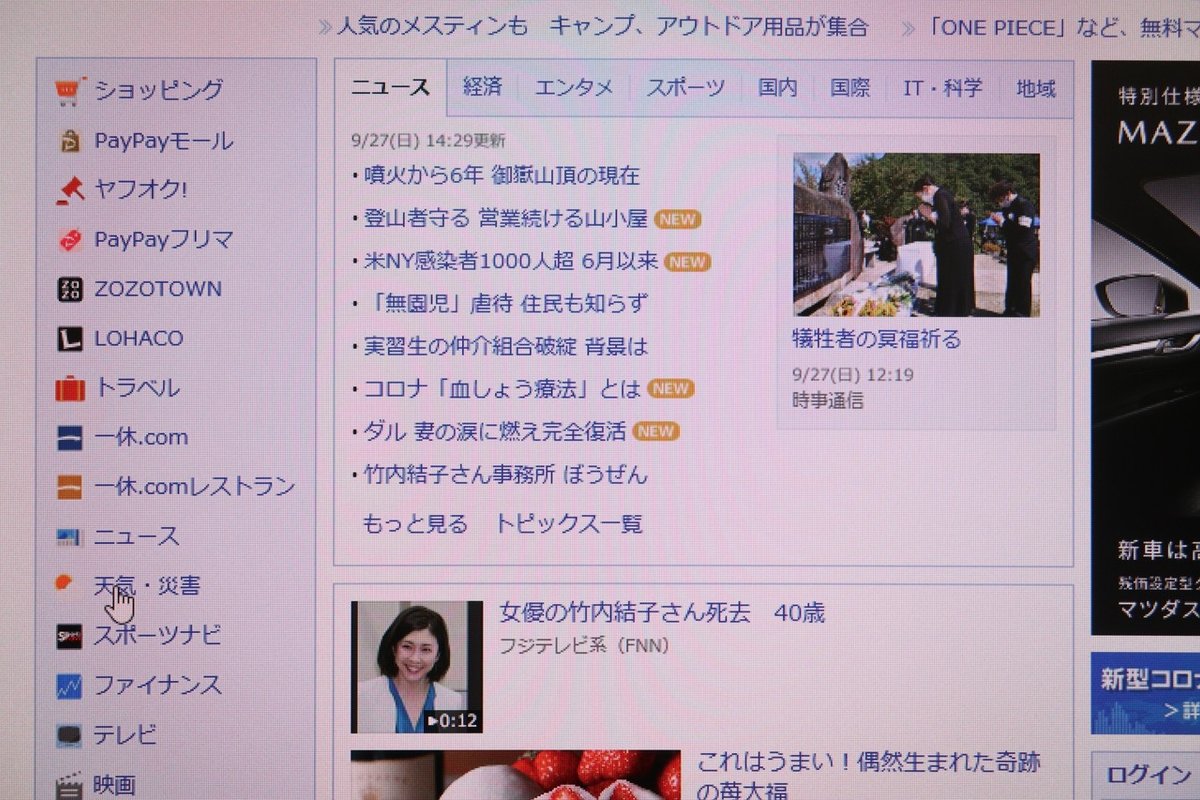
Task: Click the テレビ TV icon
Action: click(x=69, y=736)
